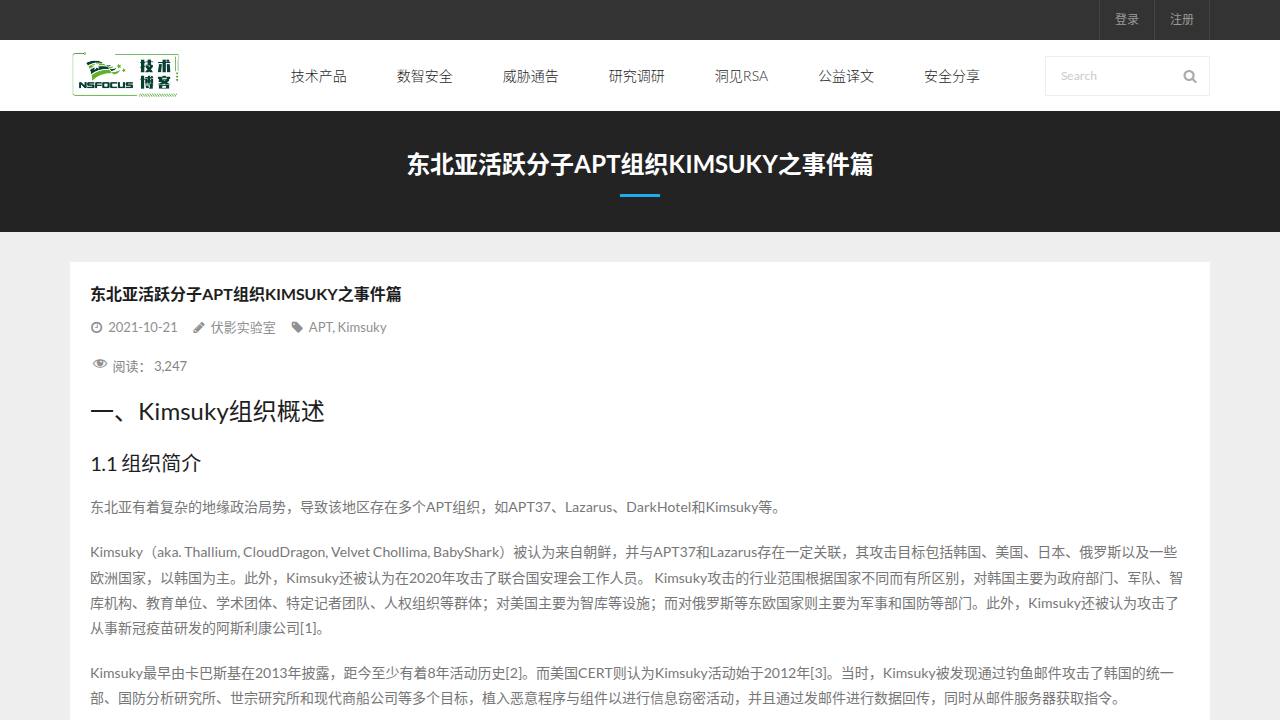Click the tag icon beside APT

coord(297,327)
